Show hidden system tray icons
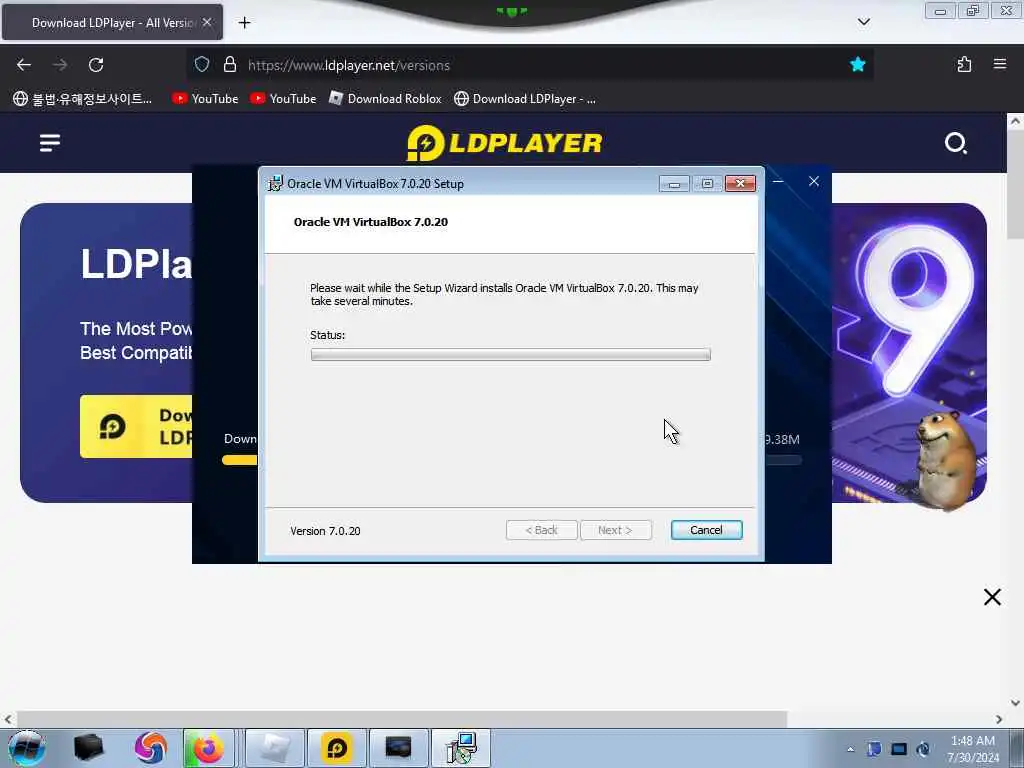The width and height of the screenshot is (1024, 768). [850, 750]
